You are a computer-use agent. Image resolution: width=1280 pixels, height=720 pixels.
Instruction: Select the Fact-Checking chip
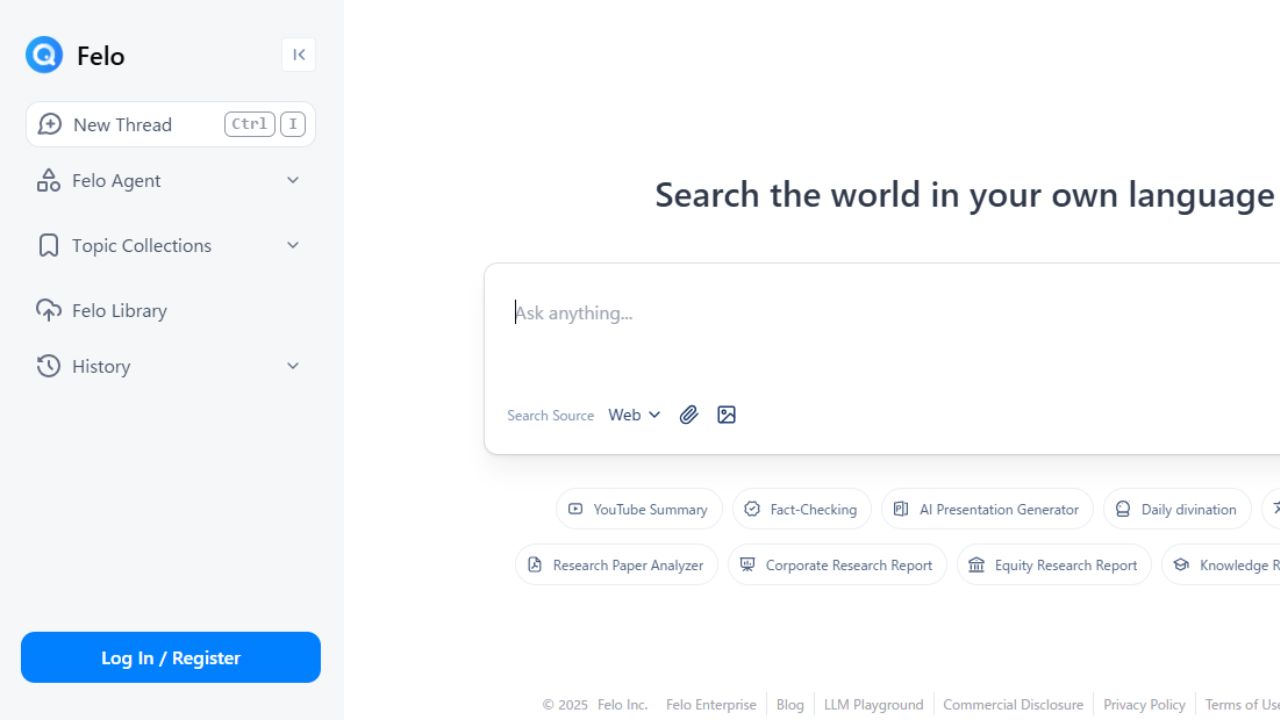[802, 509]
